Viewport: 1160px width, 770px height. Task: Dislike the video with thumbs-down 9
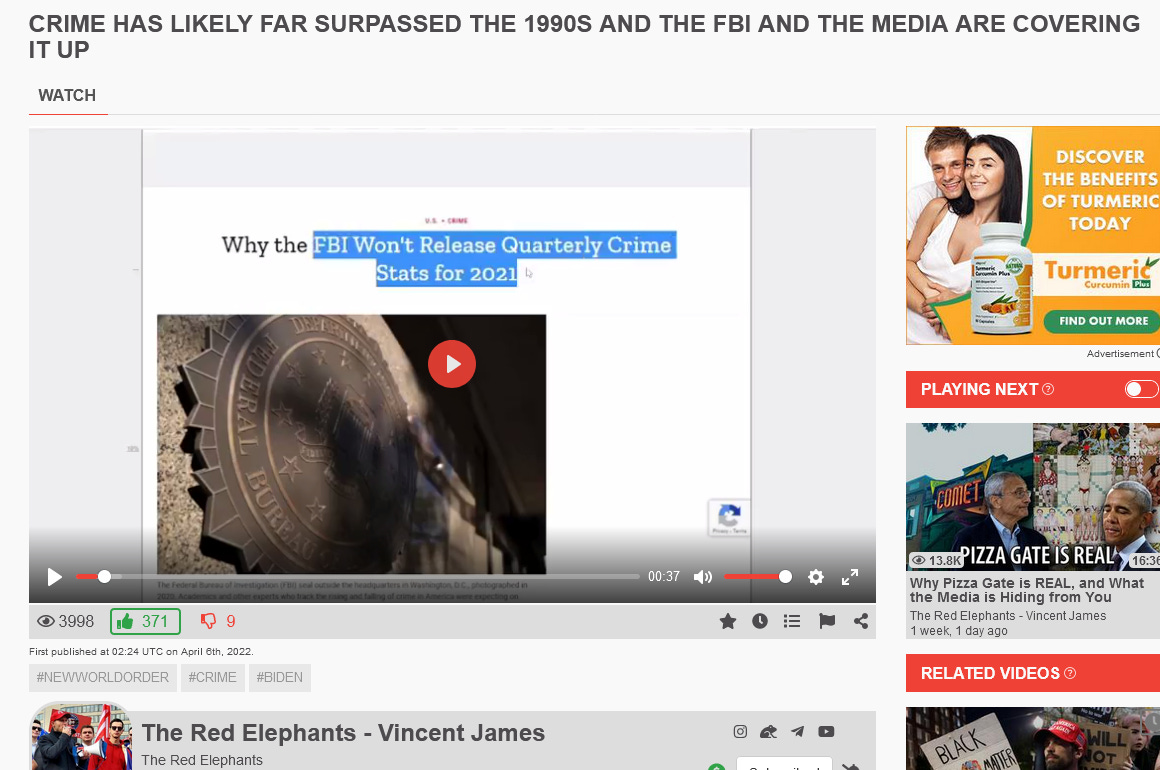click(x=218, y=621)
